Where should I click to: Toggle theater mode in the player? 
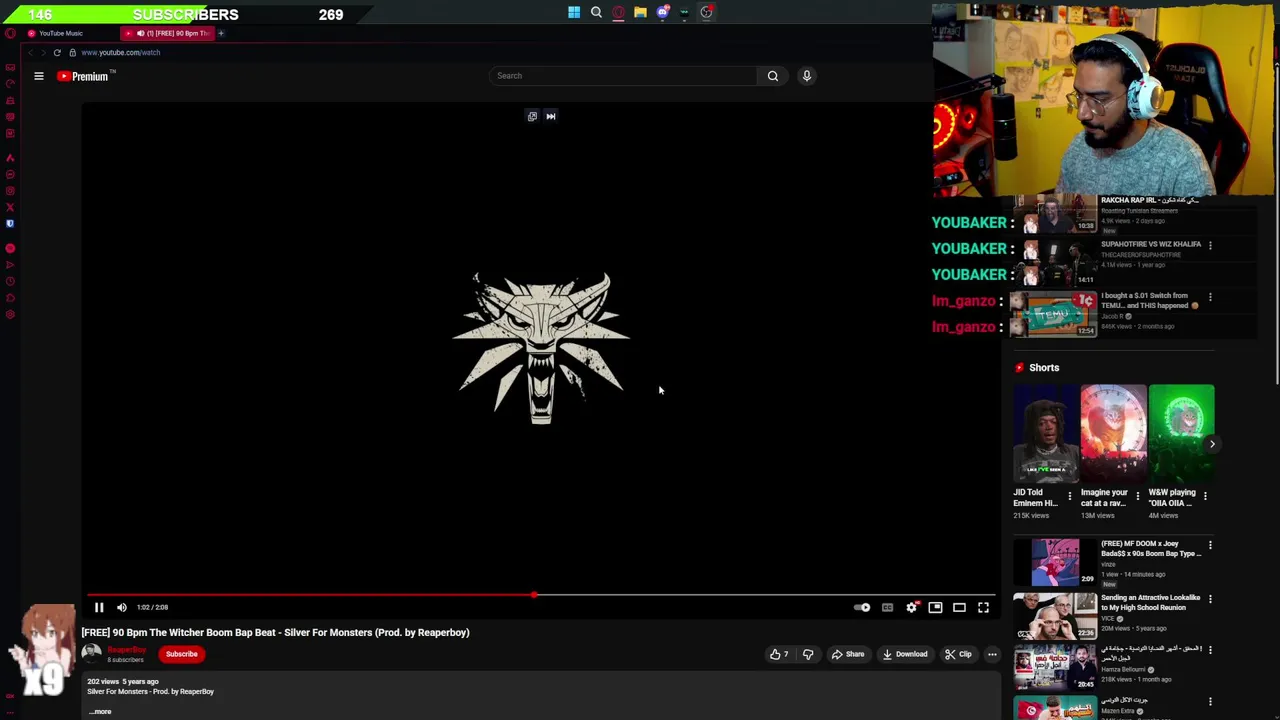tap(959, 607)
